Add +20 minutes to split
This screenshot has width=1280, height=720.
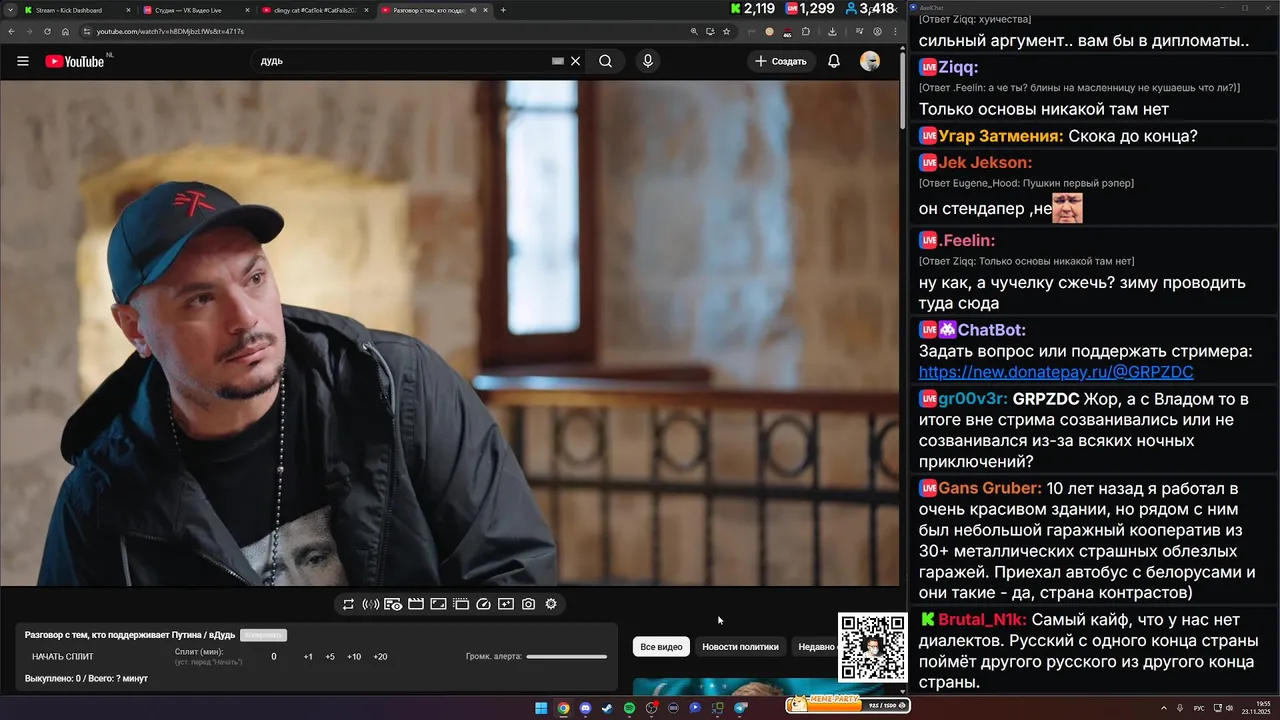click(x=380, y=657)
